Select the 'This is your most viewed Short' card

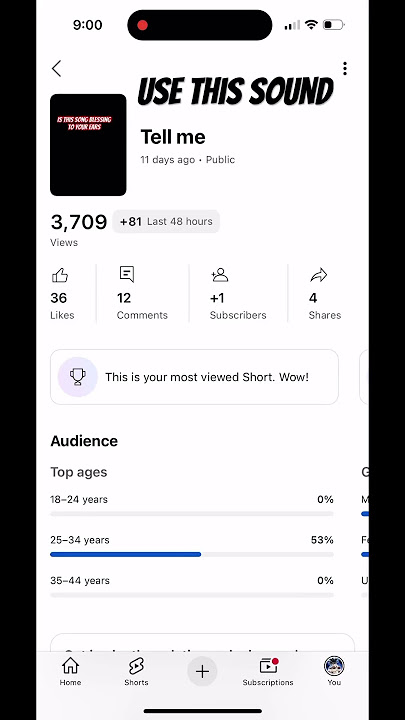click(x=194, y=377)
